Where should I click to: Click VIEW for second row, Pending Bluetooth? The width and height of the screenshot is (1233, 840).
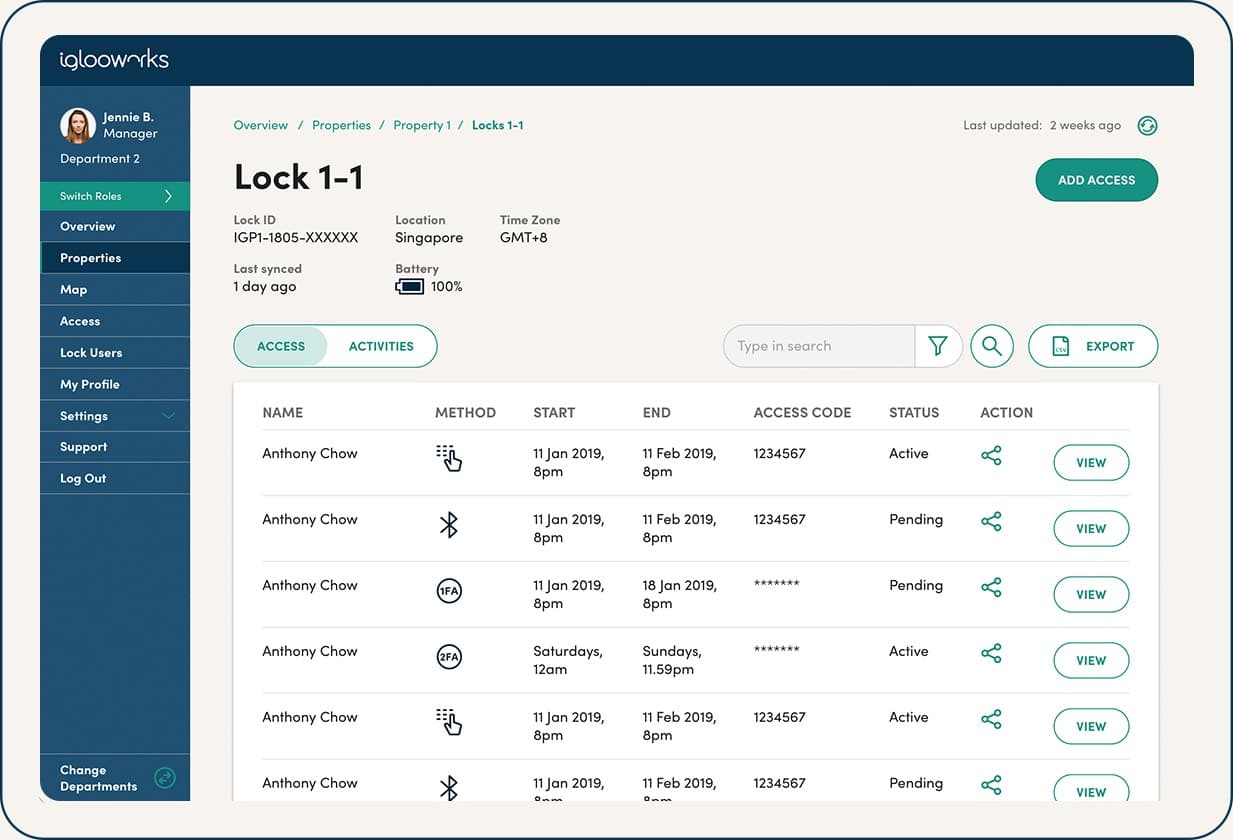point(1091,529)
